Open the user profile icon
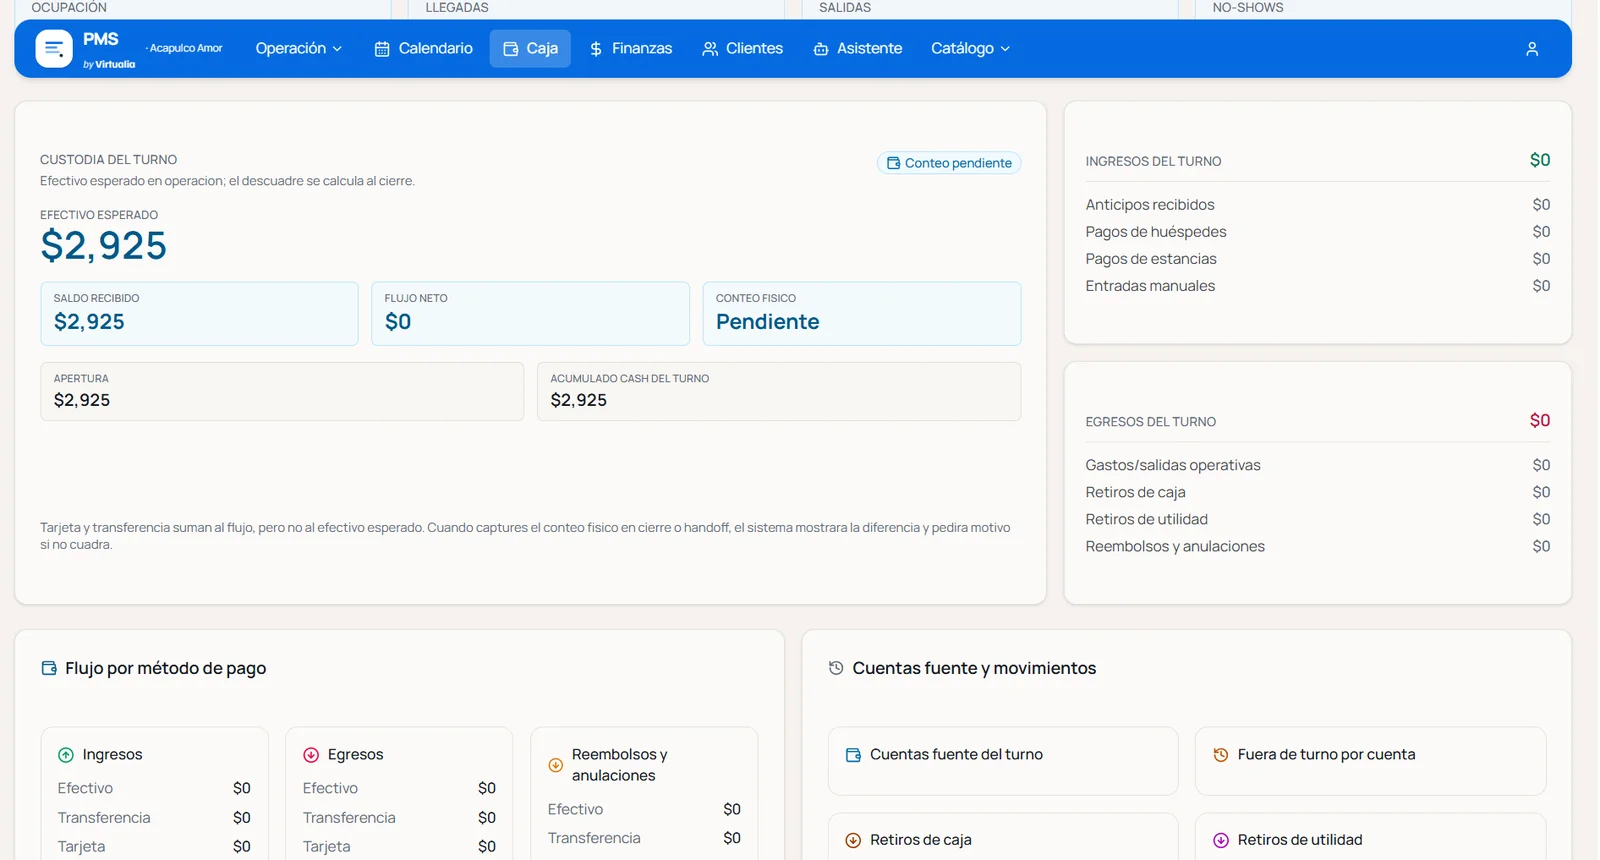Image resolution: width=1600 pixels, height=860 pixels. coord(1531,49)
